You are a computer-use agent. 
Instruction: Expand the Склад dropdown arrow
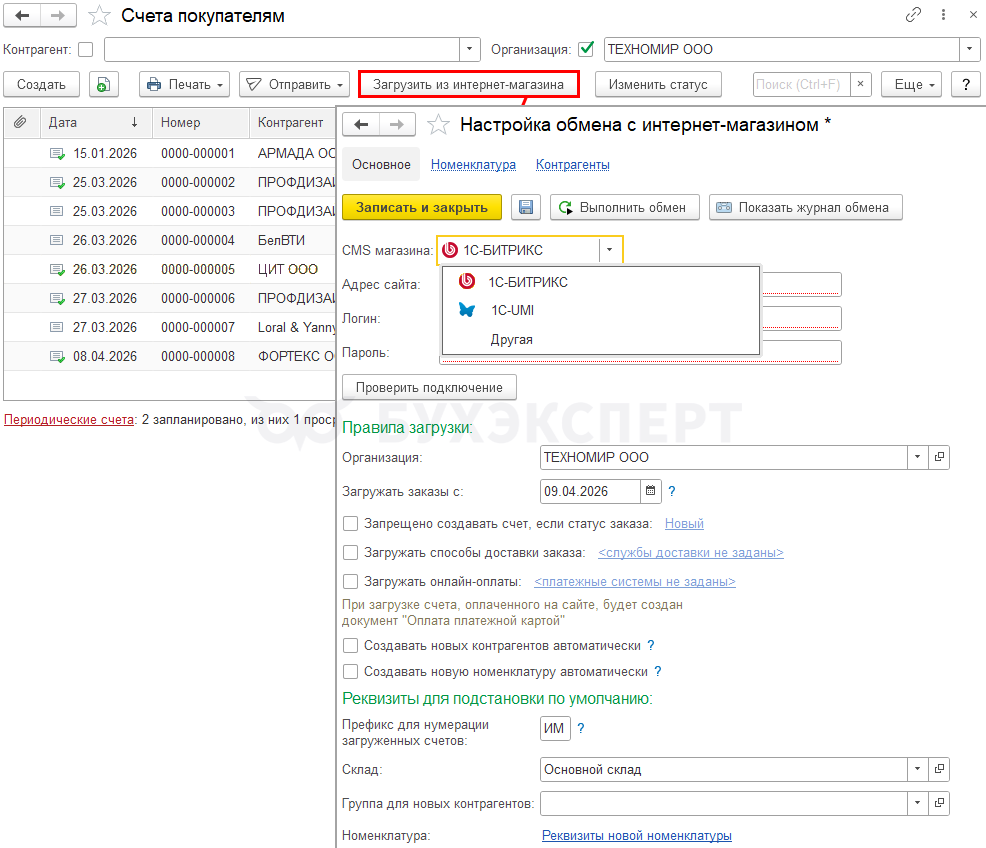pos(917,770)
